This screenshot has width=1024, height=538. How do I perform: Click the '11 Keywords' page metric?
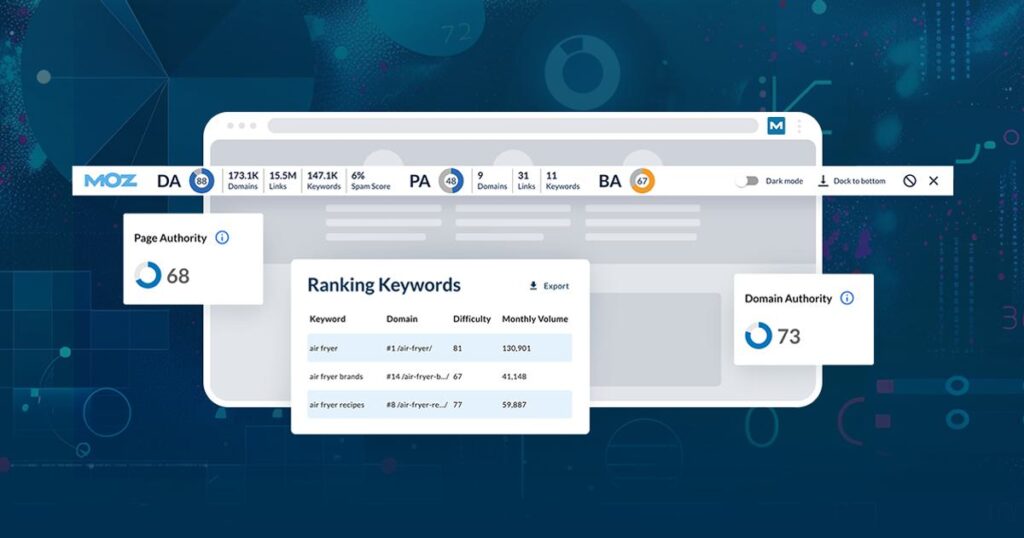[x=562, y=181]
